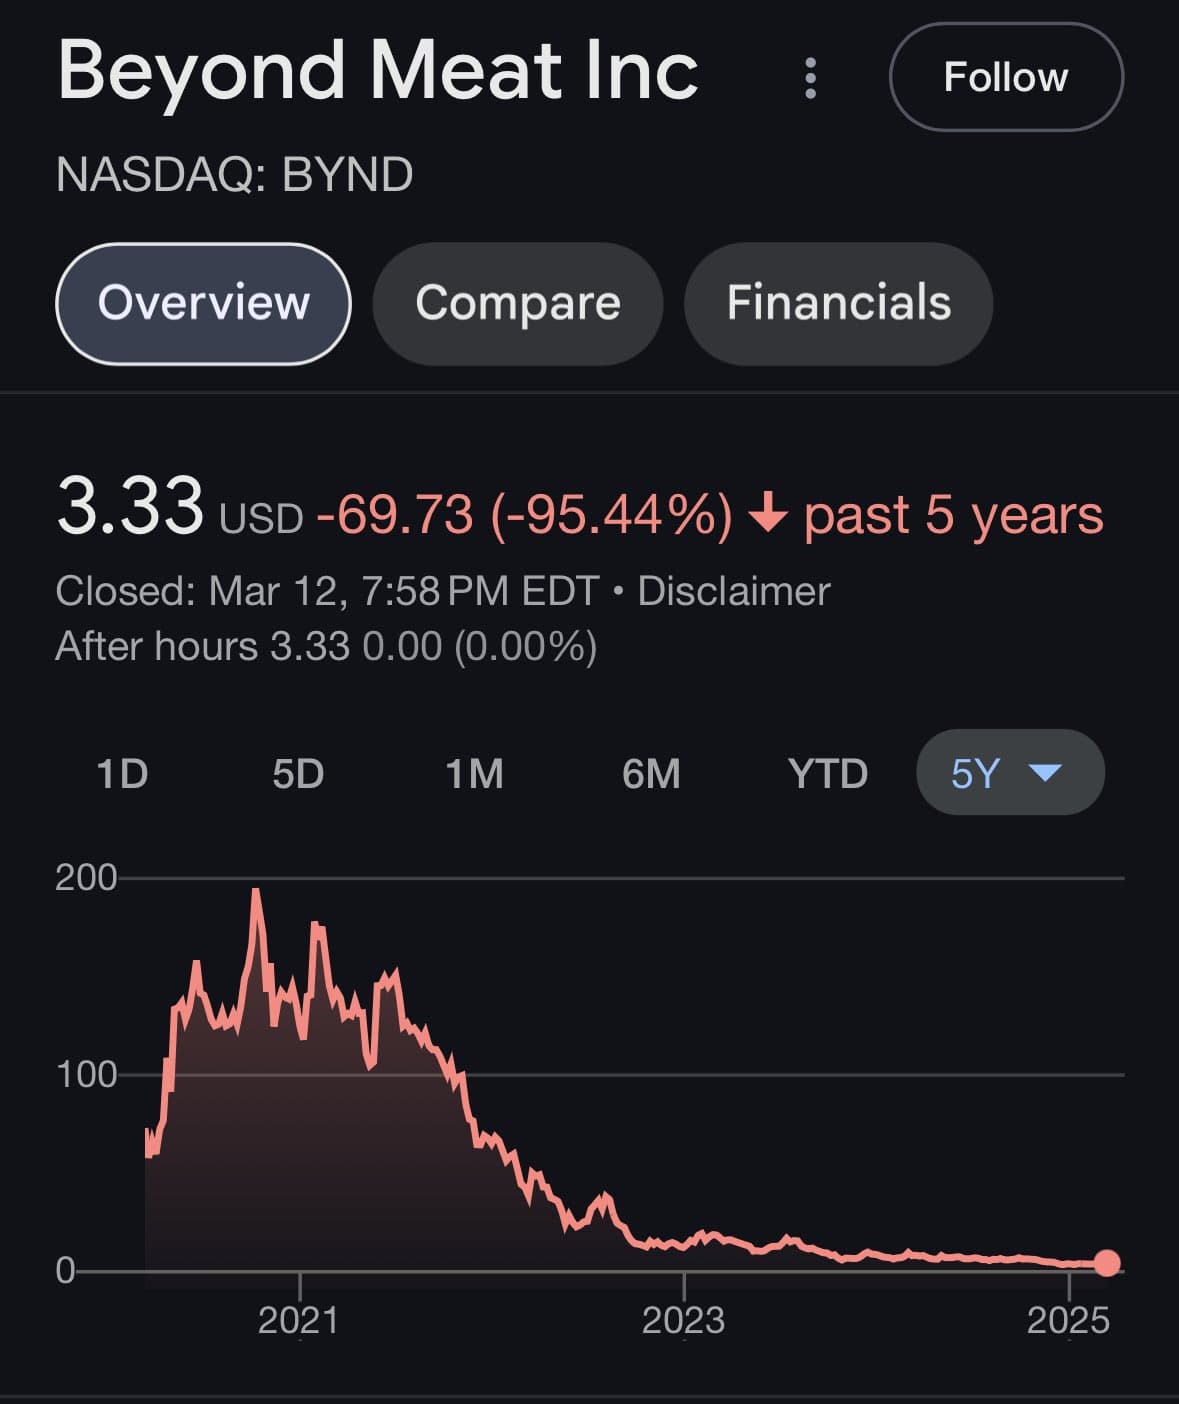Click the Beyond Meat Inc title
This screenshot has height=1404, width=1179.
pos(378,71)
